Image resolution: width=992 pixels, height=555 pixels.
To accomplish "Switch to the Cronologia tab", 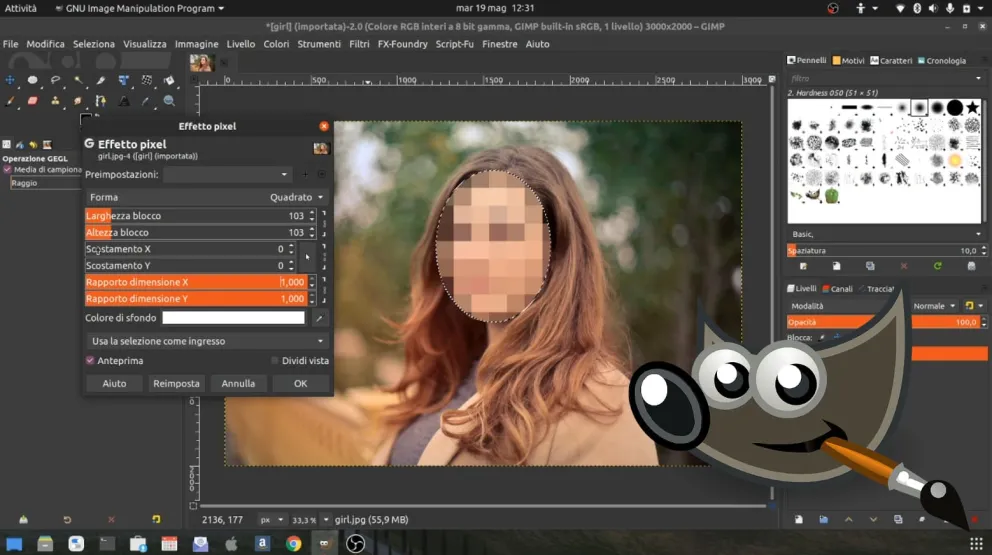I will click(941, 61).
